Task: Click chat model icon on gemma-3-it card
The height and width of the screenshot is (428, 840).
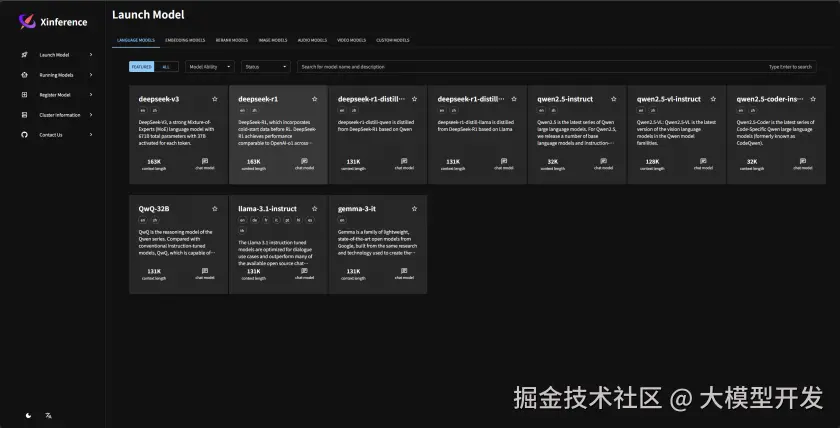Action: (x=404, y=271)
